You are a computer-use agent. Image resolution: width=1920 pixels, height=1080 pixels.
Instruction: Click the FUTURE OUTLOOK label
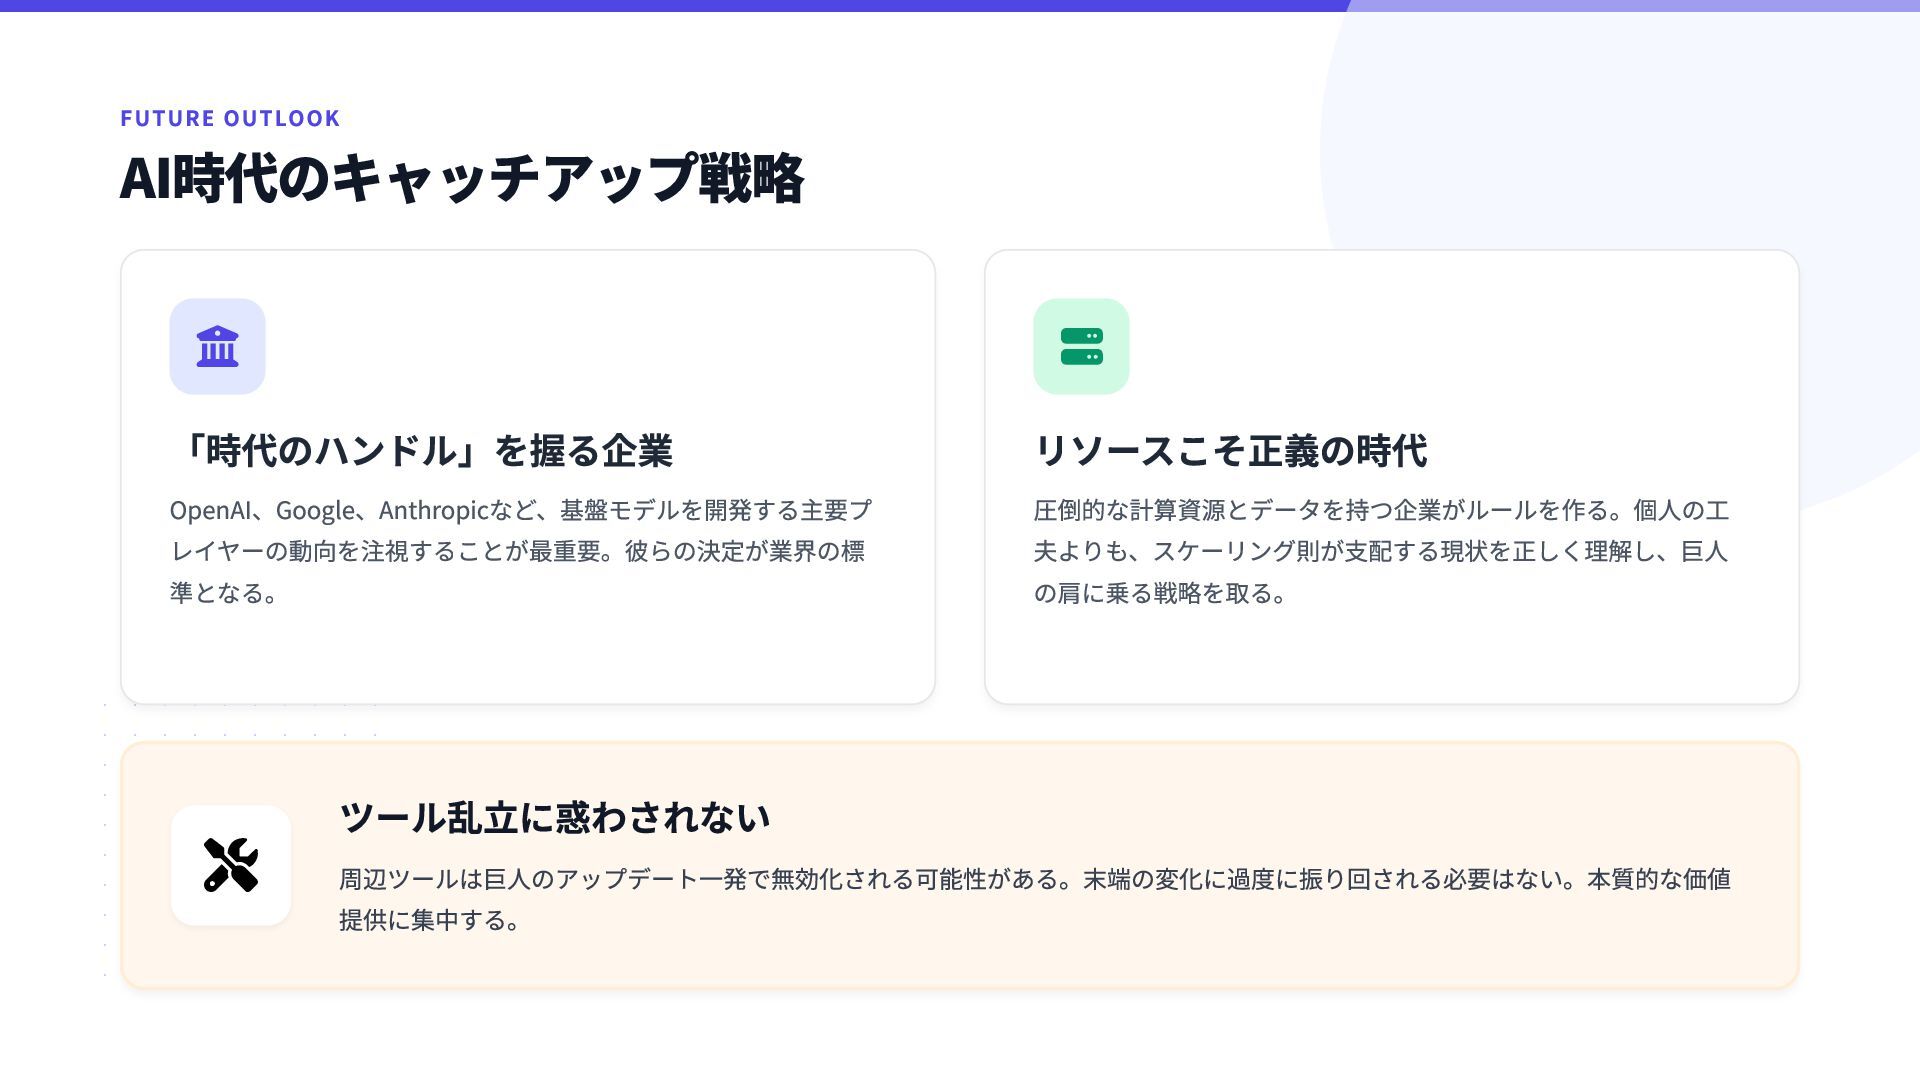click(230, 118)
